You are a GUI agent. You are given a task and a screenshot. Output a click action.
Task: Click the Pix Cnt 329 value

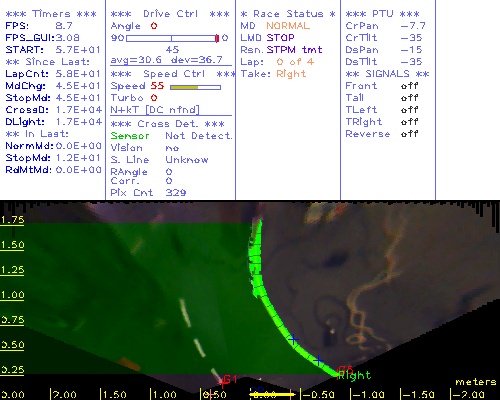pos(176,193)
